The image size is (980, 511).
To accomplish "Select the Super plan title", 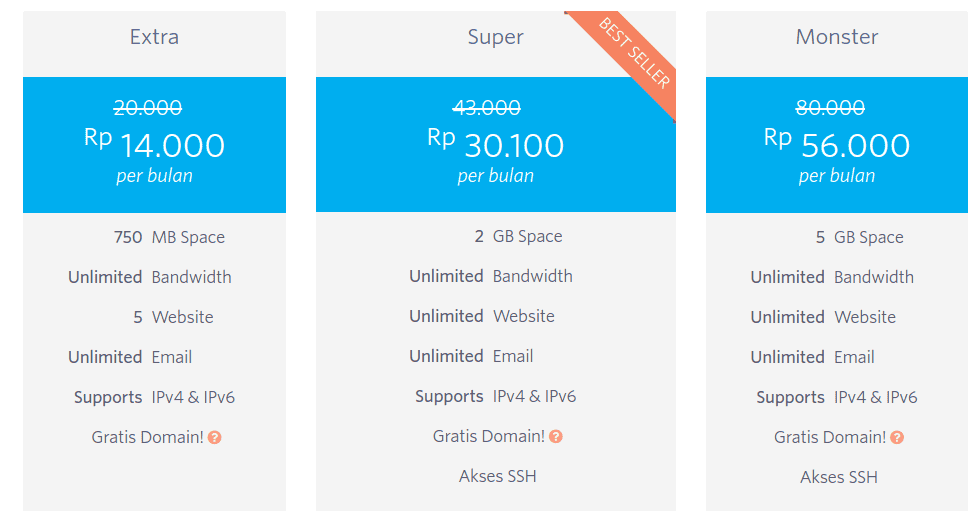I will (495, 37).
